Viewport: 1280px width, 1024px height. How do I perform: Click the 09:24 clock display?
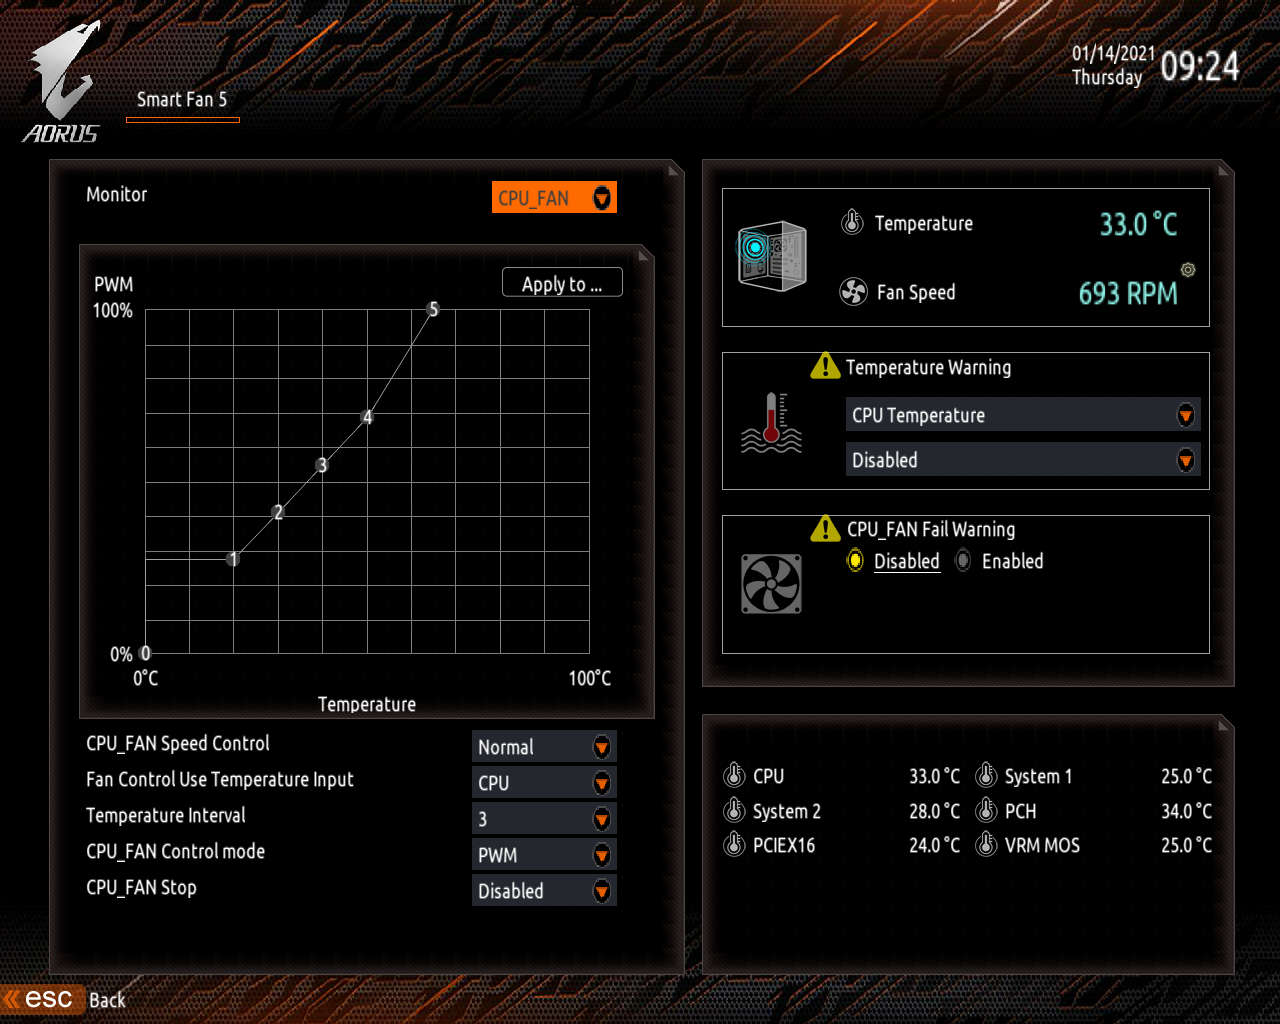coord(1200,66)
